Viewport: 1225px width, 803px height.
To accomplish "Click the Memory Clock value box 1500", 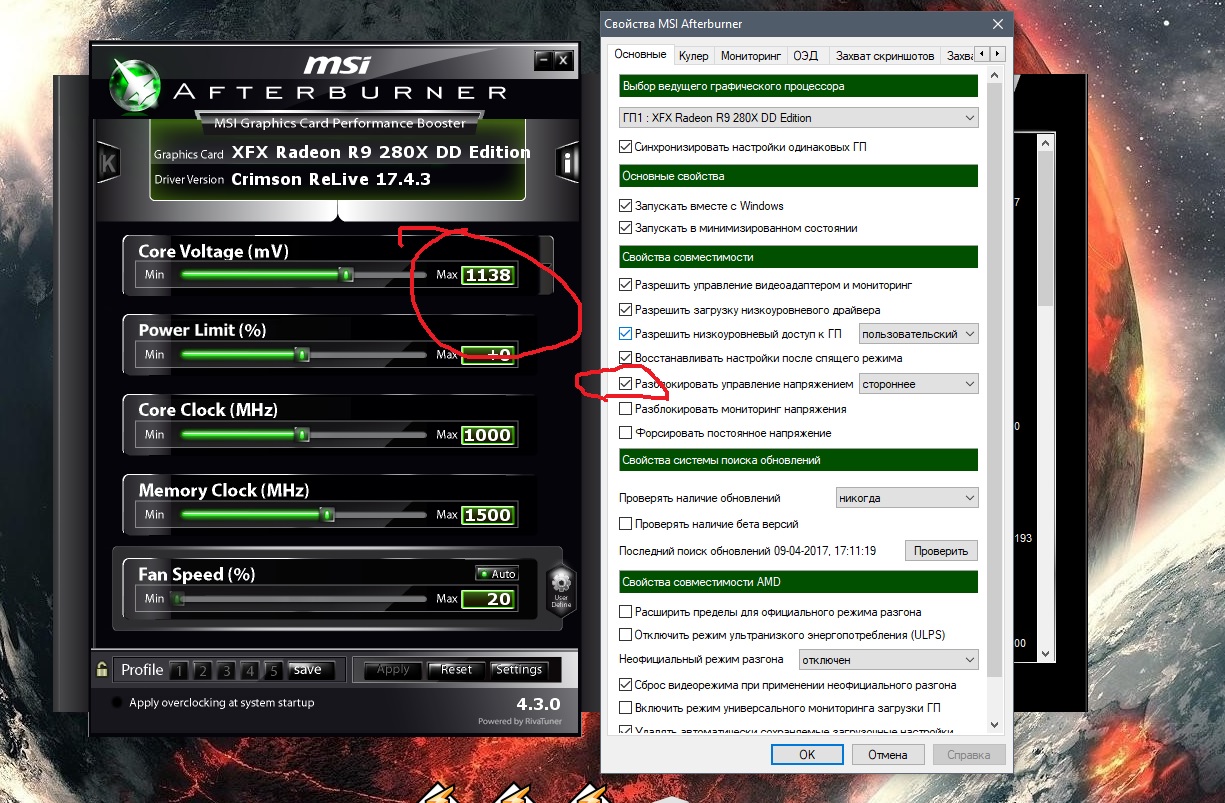I will tap(488, 515).
